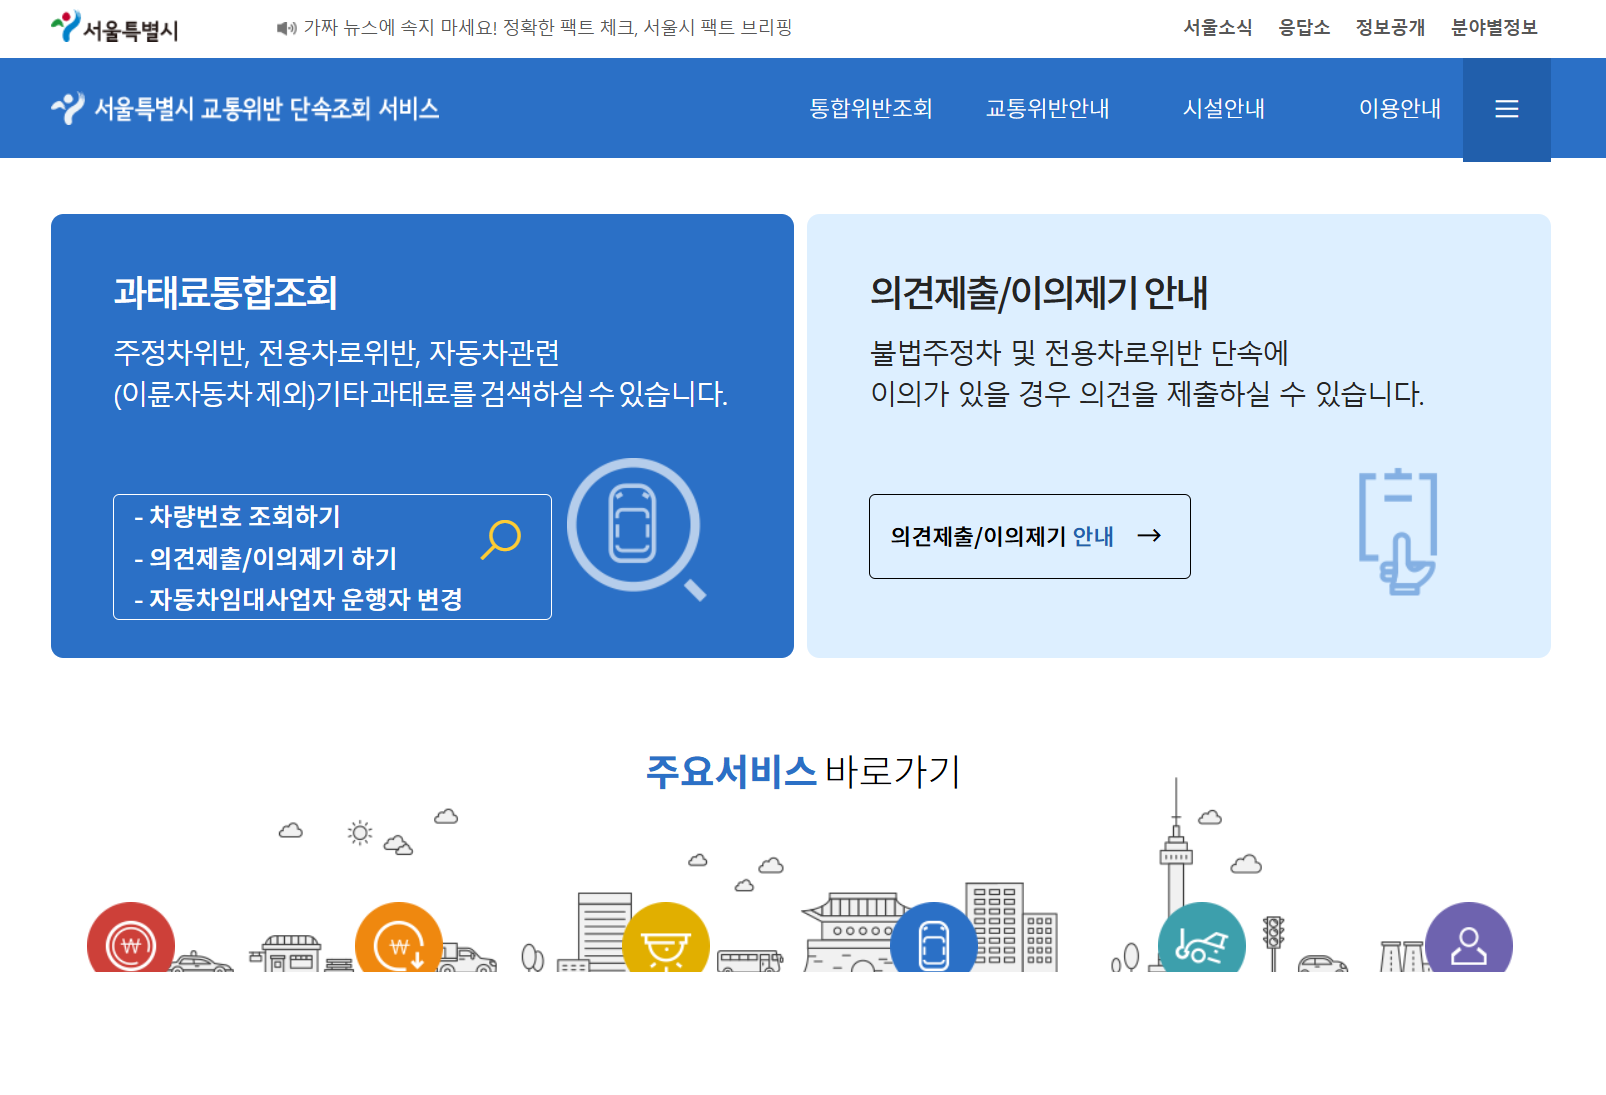Go to 정보공개 top link
1606x1095 pixels.
(1390, 28)
